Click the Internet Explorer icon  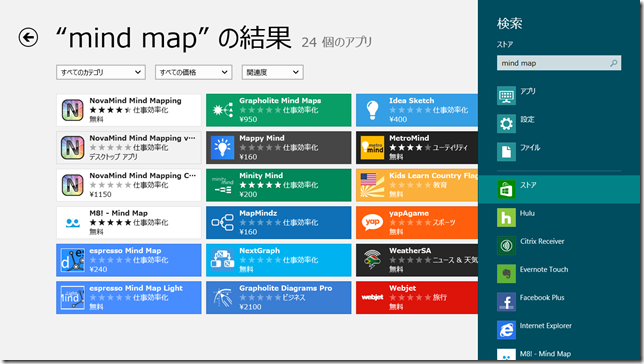(x=506, y=330)
